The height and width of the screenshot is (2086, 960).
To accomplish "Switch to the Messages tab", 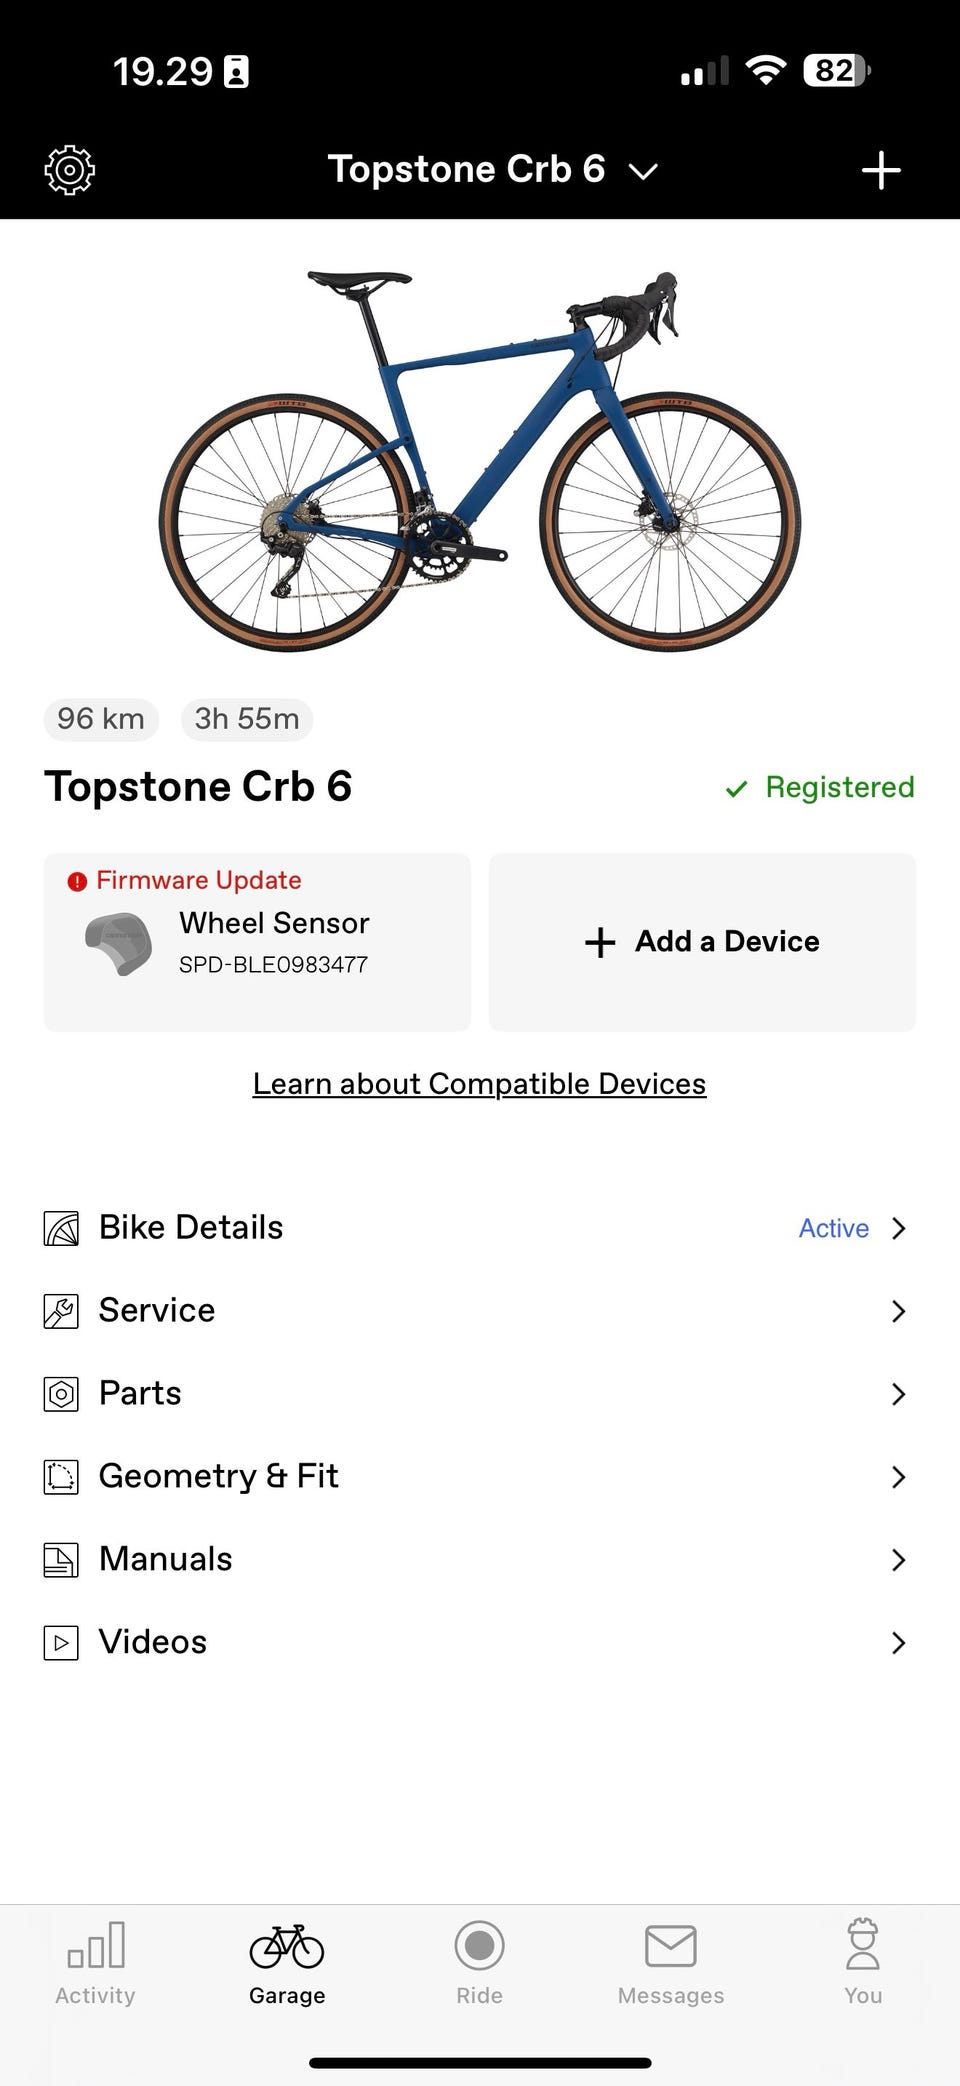I will 670,1962.
